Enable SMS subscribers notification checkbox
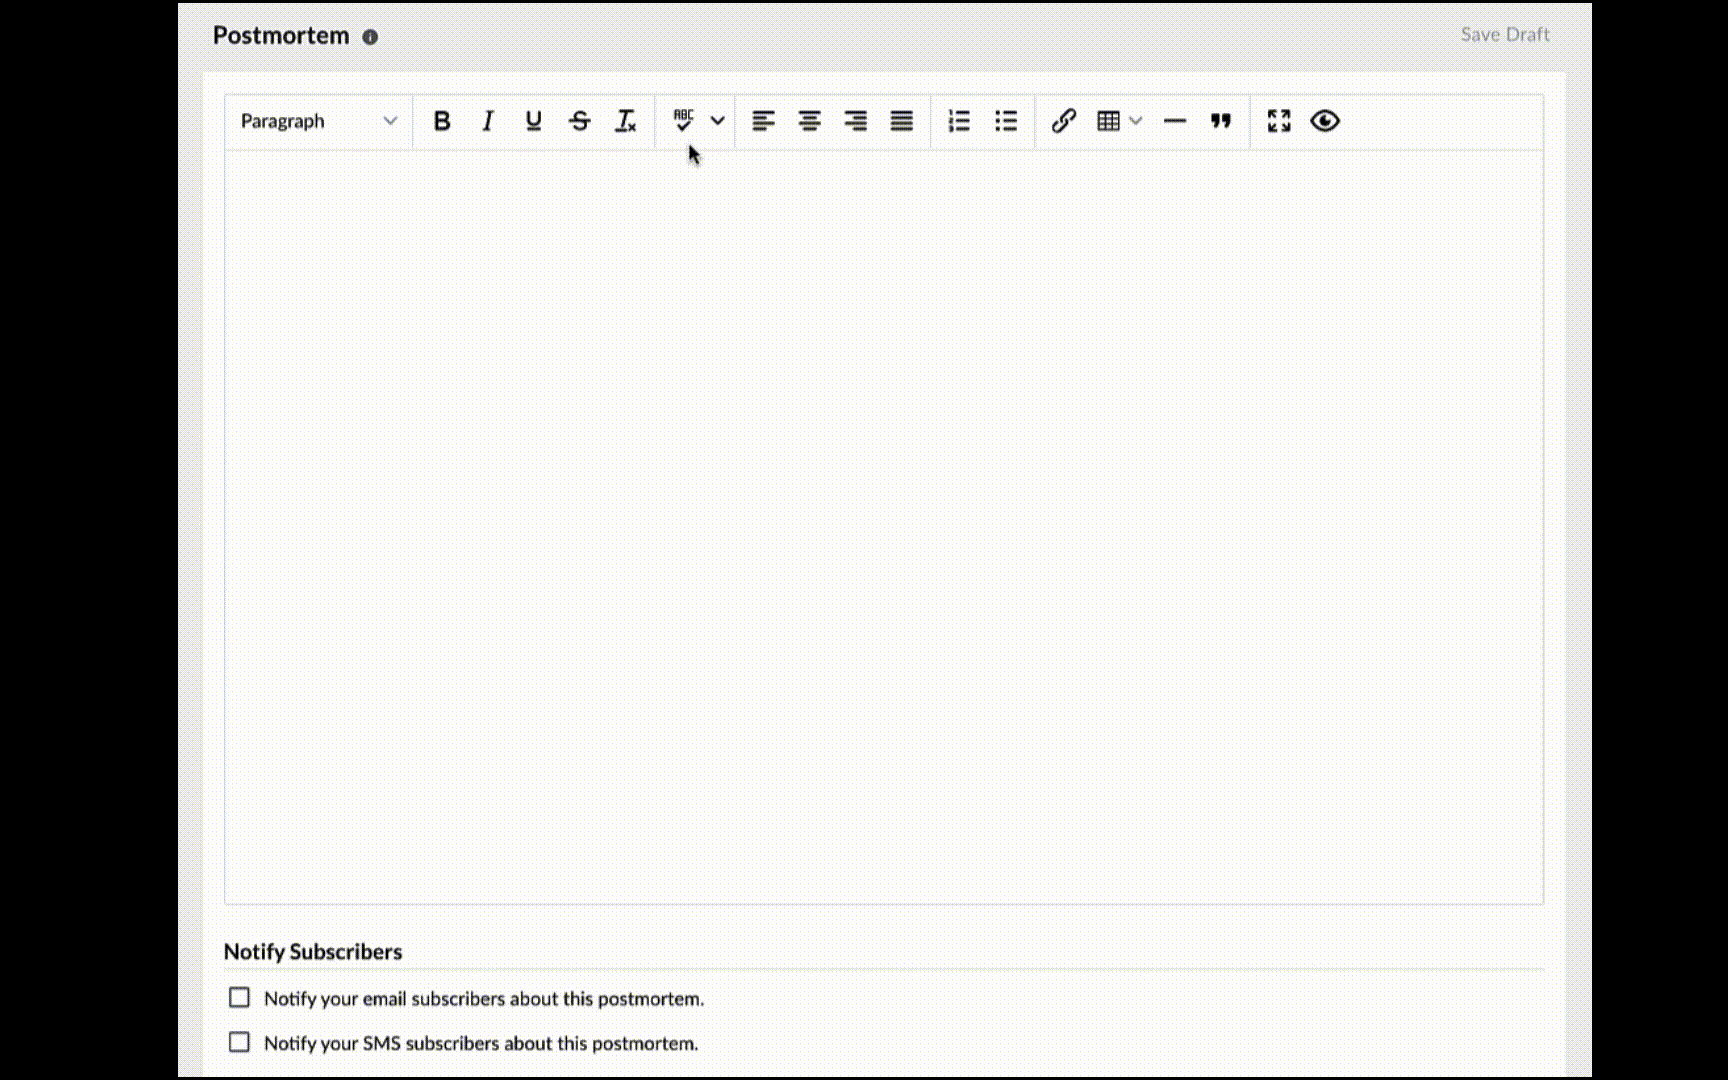The height and width of the screenshot is (1080, 1728). click(239, 1042)
